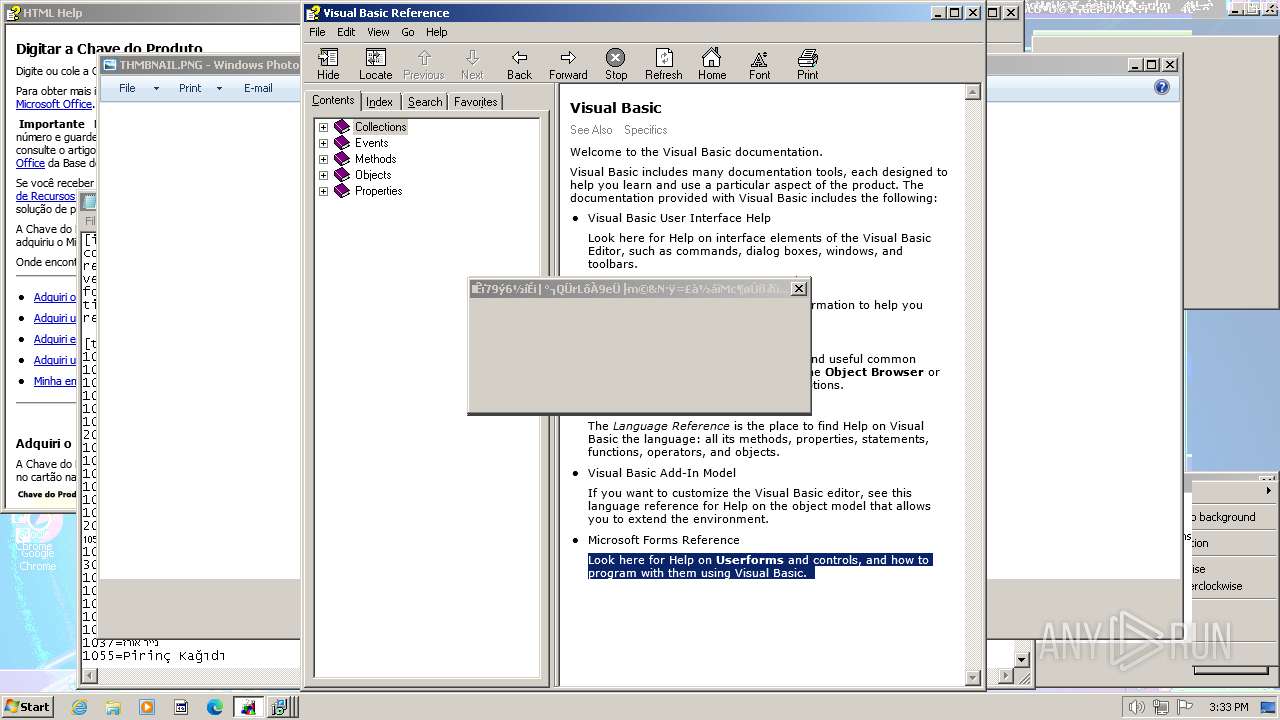Click the Microsoft Office link in HTML Help

click(54, 104)
